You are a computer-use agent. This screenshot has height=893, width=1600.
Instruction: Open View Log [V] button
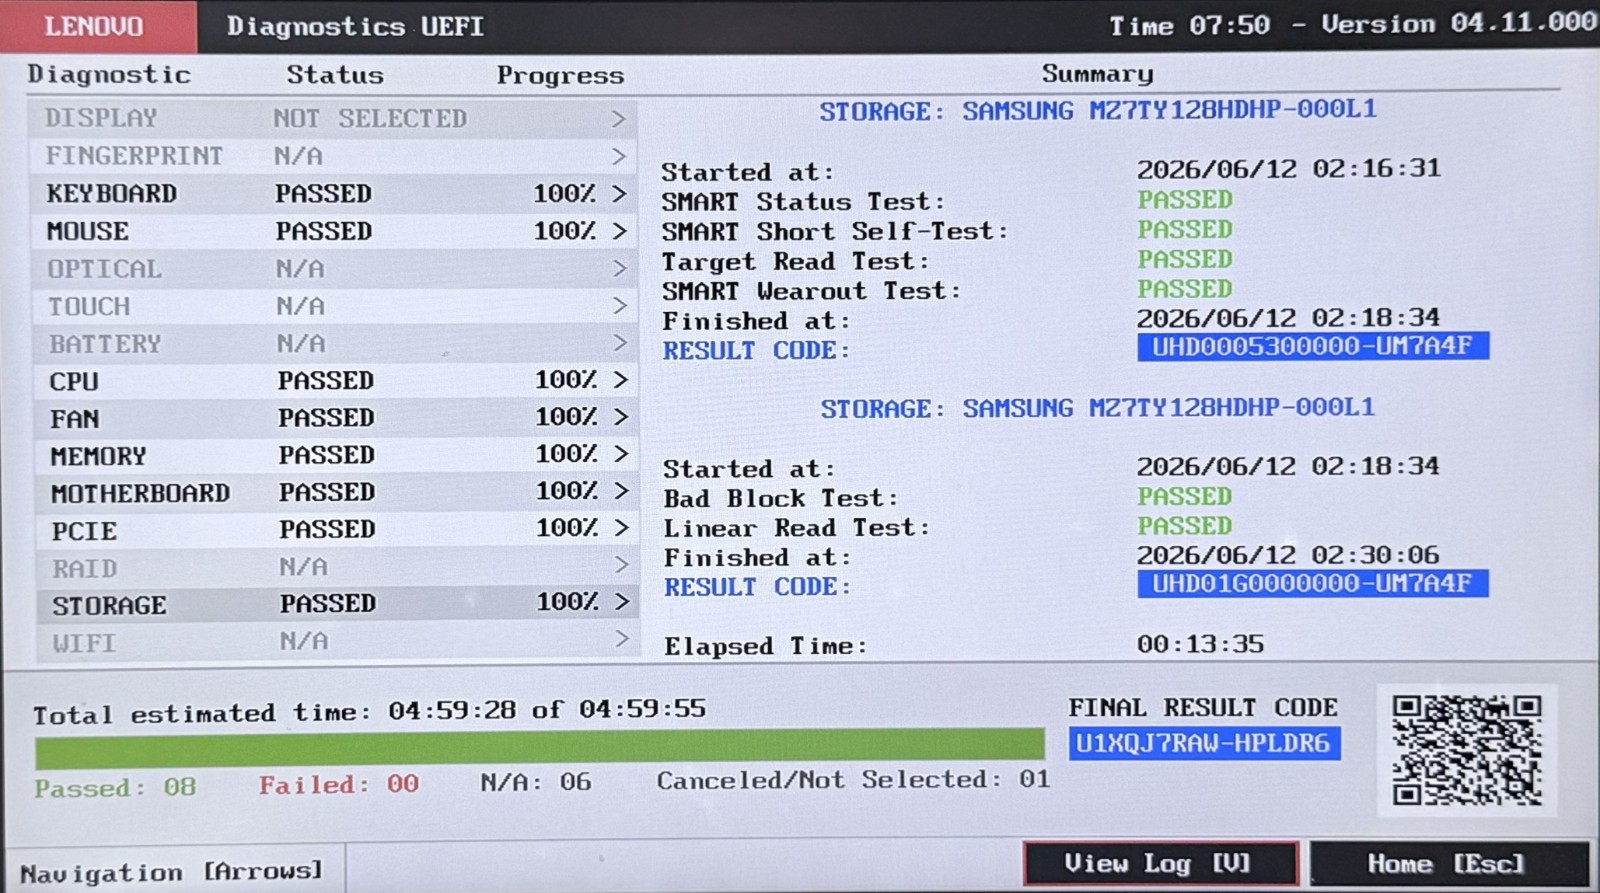pos(1160,863)
